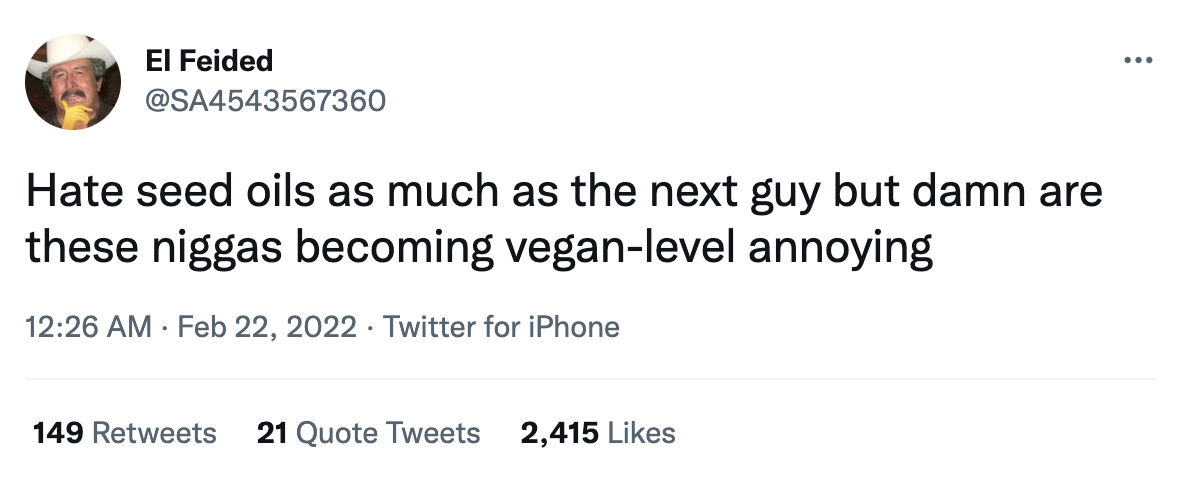Screen dimensions: 1182x478
Task: Click the bold 21 quote count
Action: tap(272, 433)
